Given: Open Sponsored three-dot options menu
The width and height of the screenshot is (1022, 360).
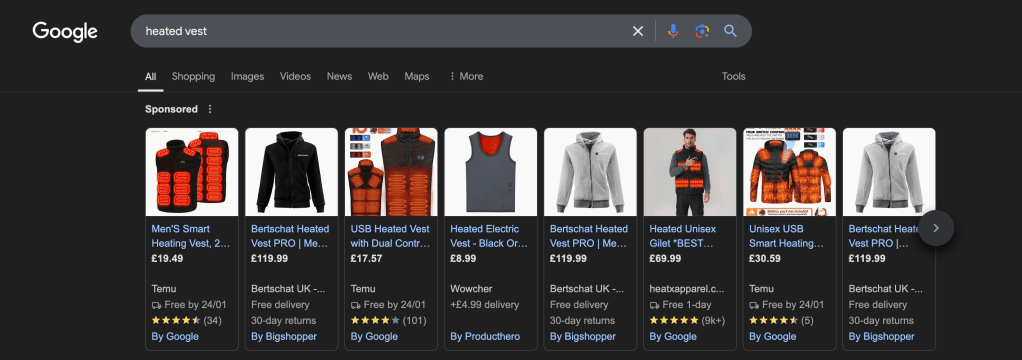Looking at the screenshot, I should click(210, 109).
